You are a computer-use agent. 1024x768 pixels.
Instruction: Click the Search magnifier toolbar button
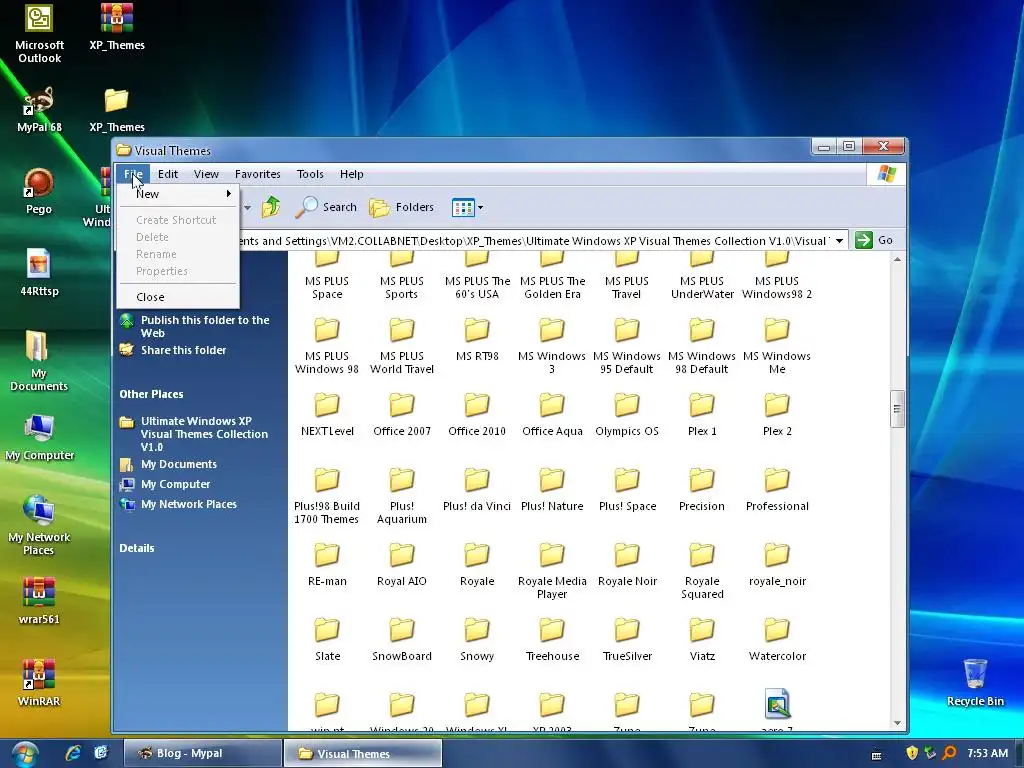click(x=326, y=208)
